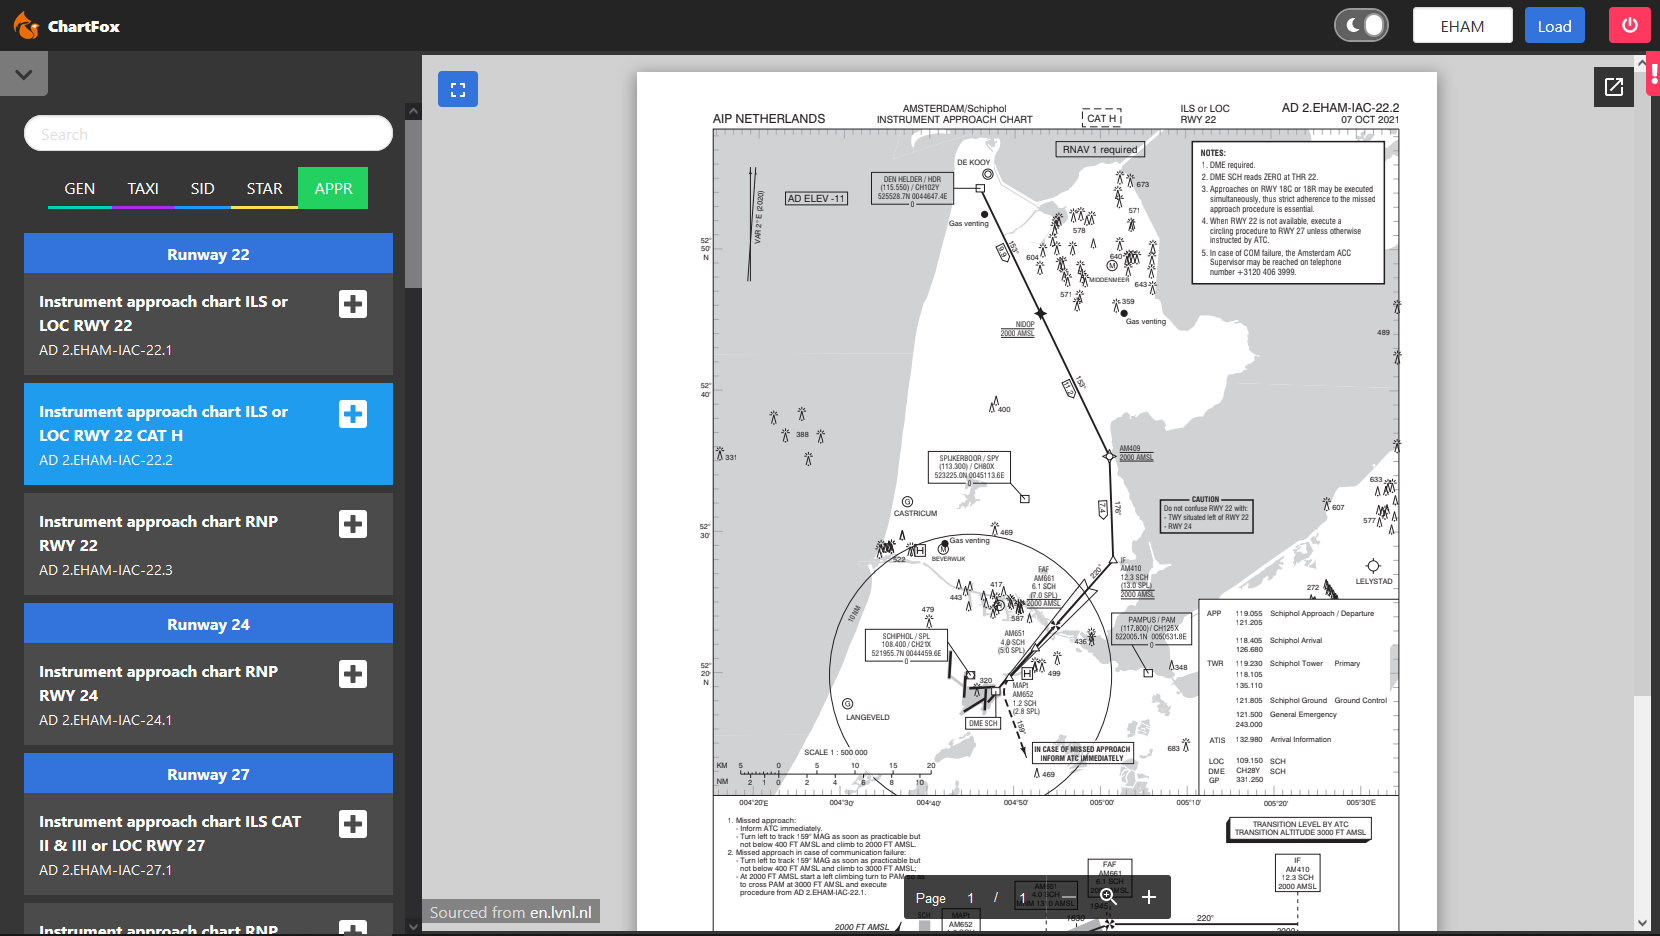Open chart in new window icon
This screenshot has height=936, width=1660.
[x=1613, y=87]
